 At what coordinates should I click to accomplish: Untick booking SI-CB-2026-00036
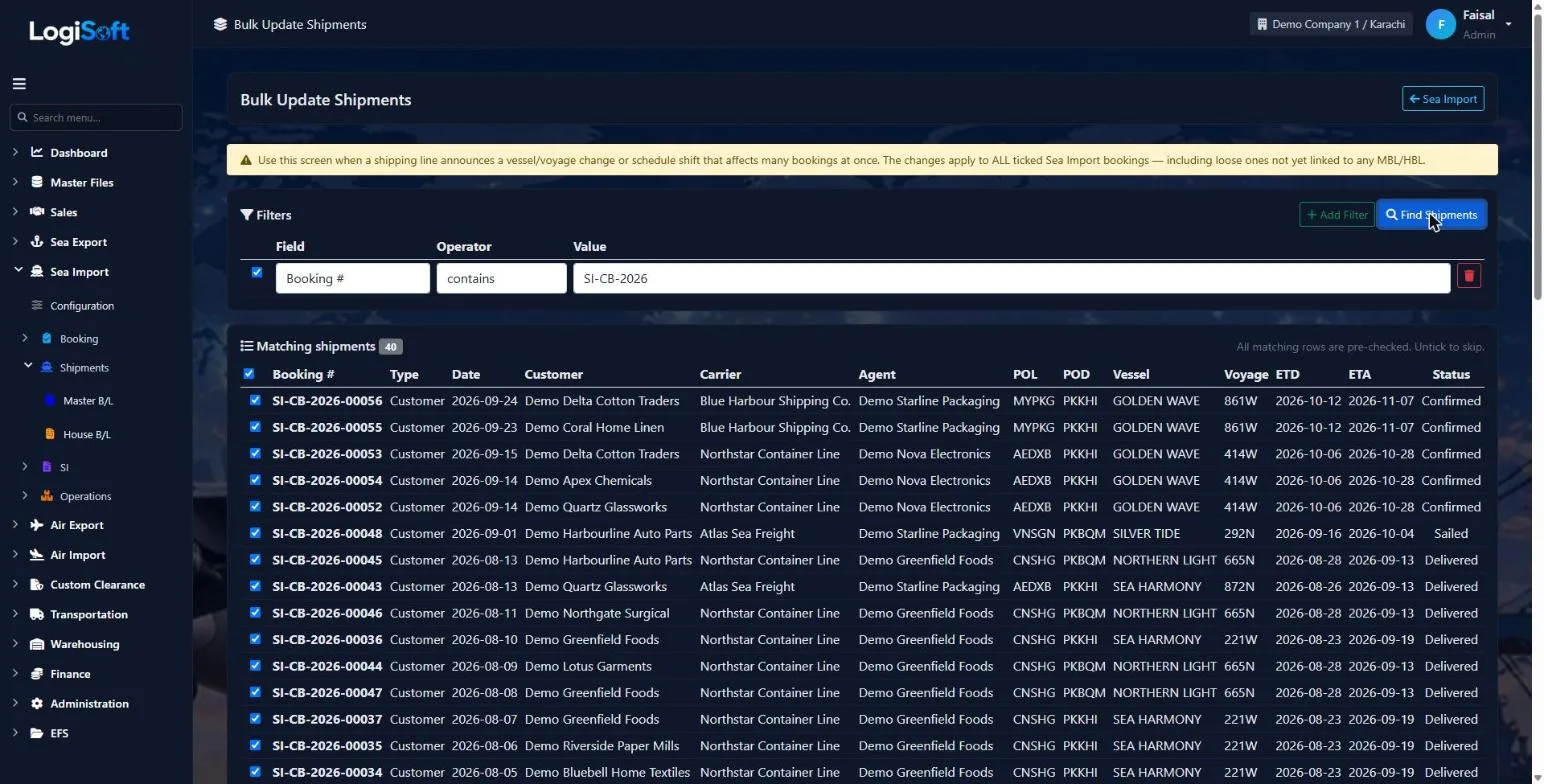click(x=255, y=639)
